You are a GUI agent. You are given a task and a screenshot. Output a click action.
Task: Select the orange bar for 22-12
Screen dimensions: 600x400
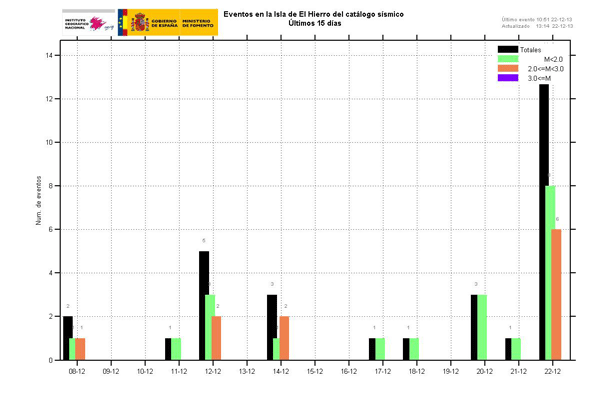pos(556,294)
